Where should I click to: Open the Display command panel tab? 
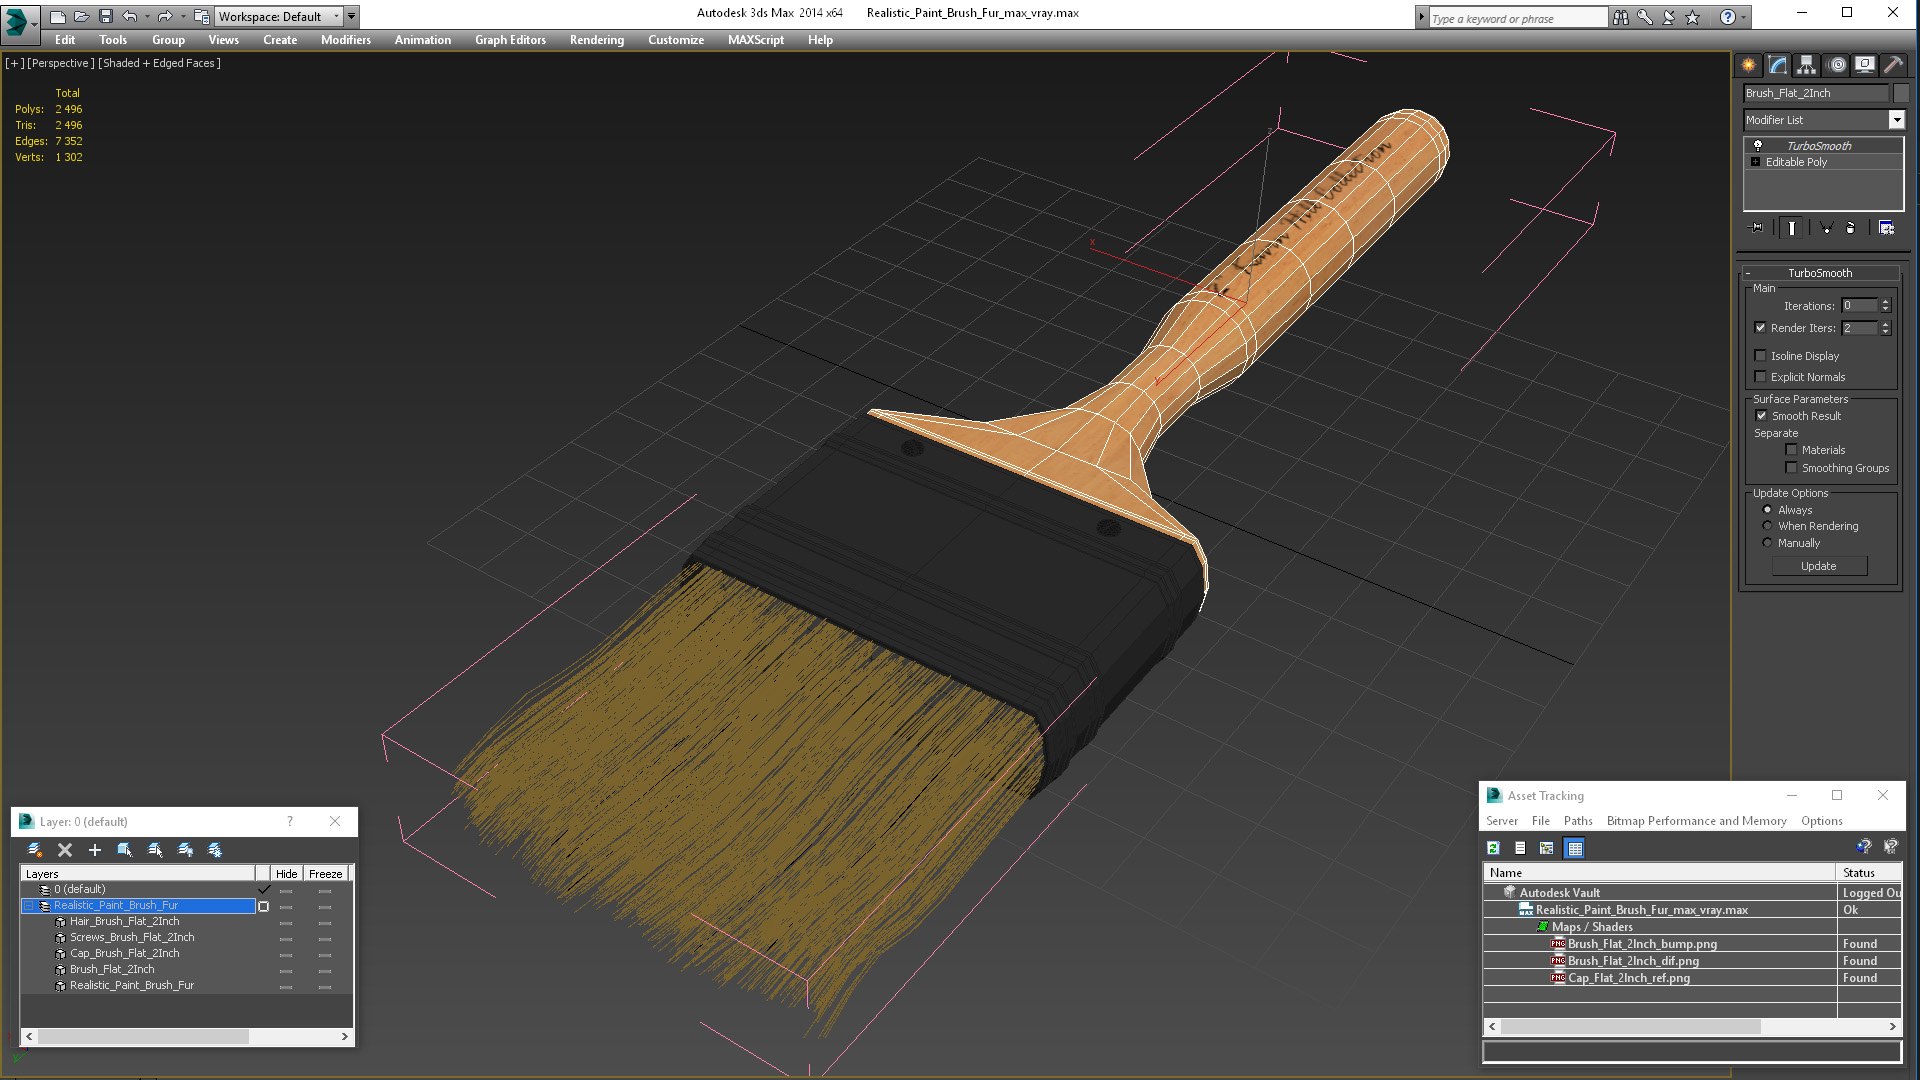(1865, 65)
